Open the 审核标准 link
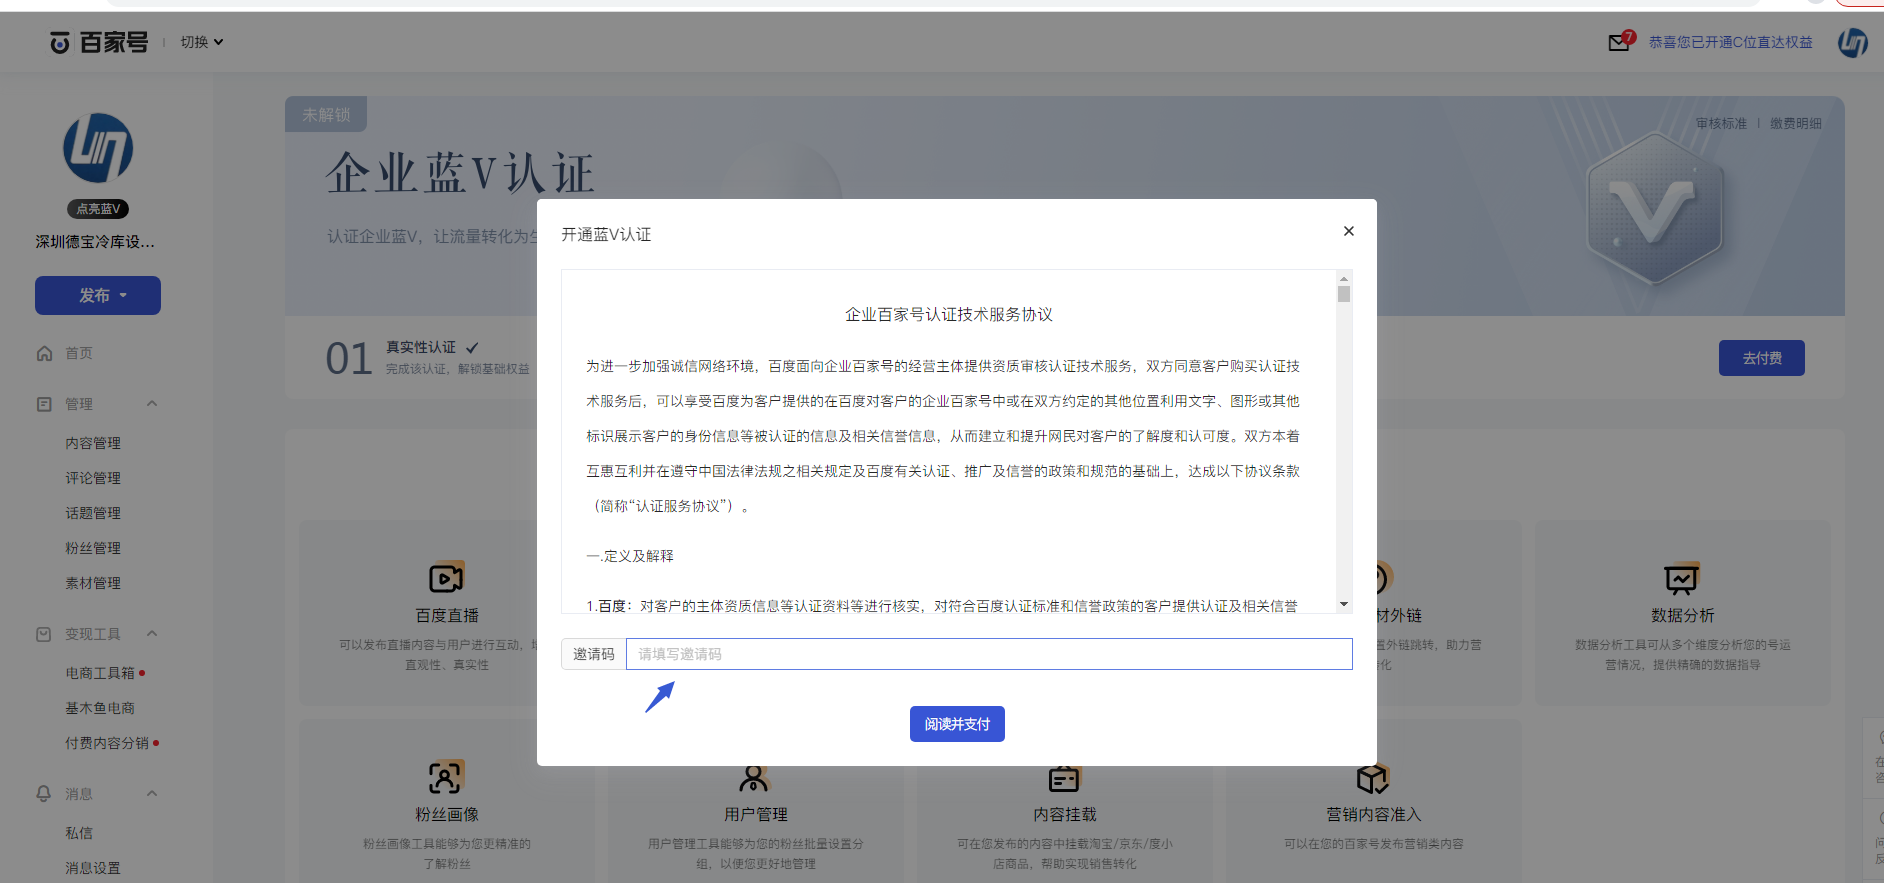 tap(1721, 124)
